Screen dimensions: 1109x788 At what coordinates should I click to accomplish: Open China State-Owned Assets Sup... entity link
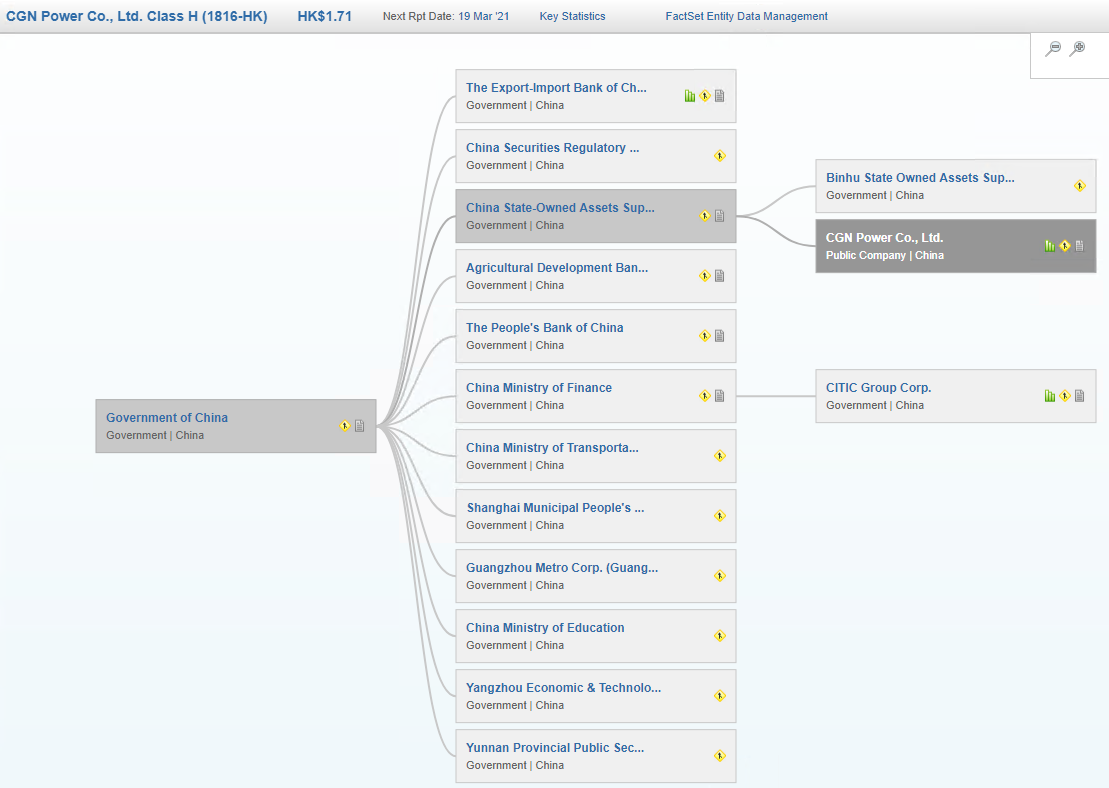tap(560, 208)
